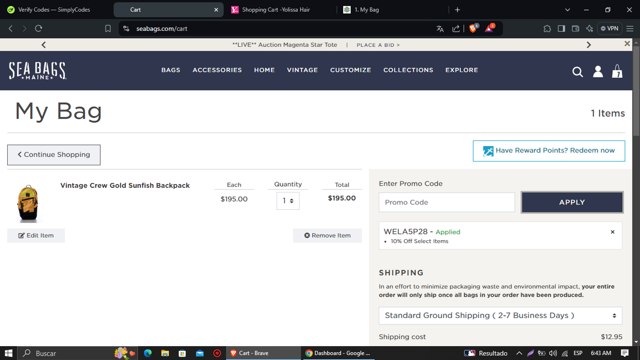
Task: Bookmark this page with the bookmark icon
Action: (x=108, y=29)
